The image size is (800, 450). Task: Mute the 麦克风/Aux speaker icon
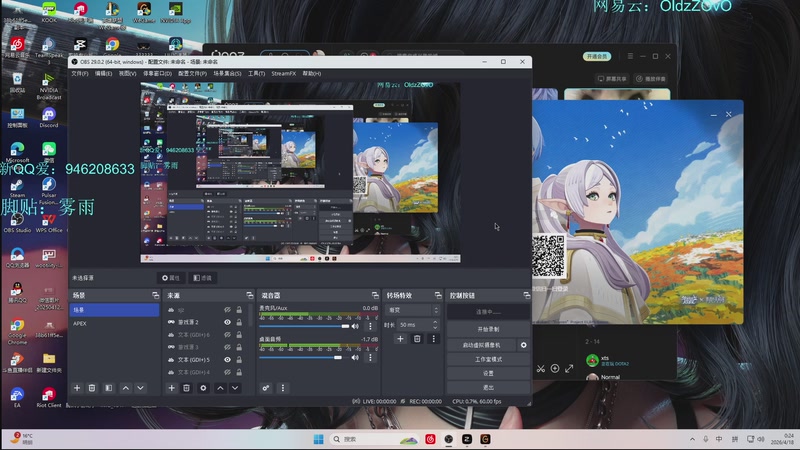point(355,327)
